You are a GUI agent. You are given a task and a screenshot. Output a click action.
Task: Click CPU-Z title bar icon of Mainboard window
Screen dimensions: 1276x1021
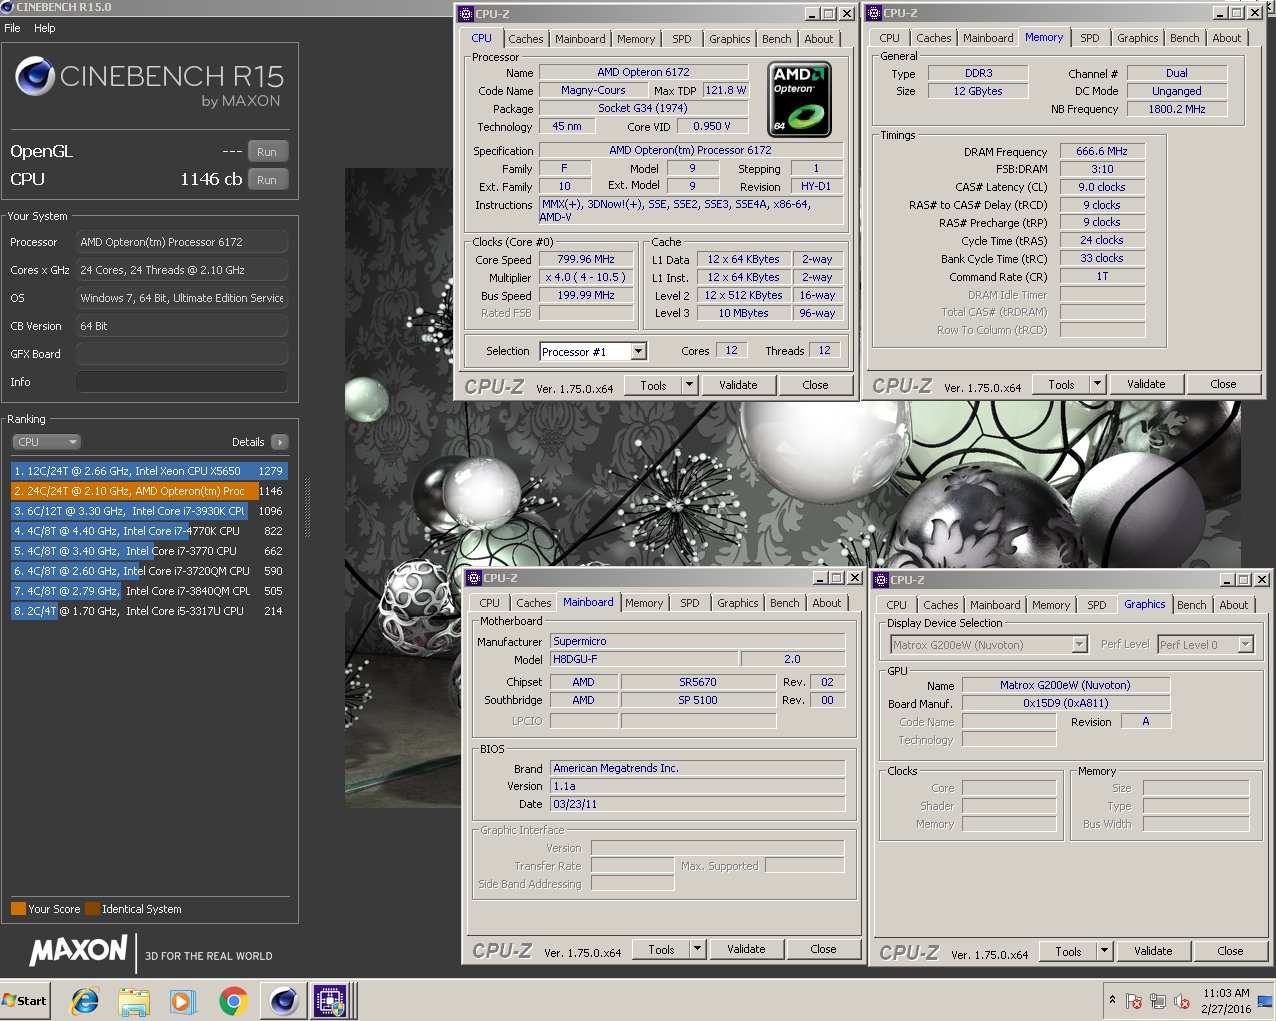pos(474,578)
